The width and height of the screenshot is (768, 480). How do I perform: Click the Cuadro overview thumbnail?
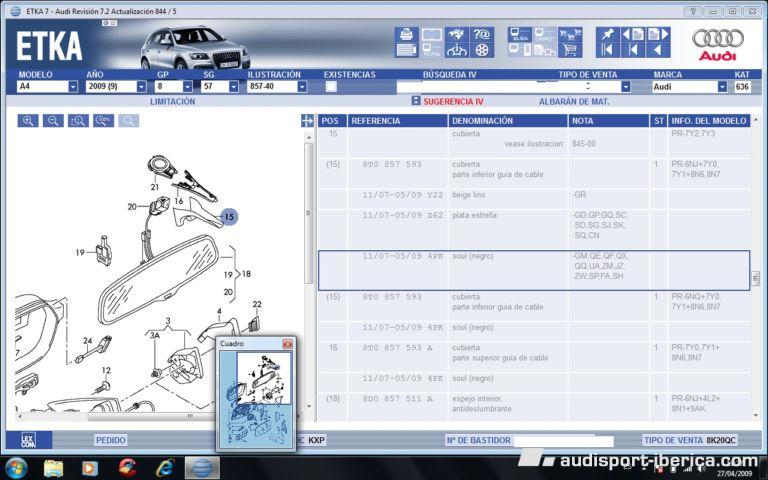pyautogui.click(x=256, y=399)
